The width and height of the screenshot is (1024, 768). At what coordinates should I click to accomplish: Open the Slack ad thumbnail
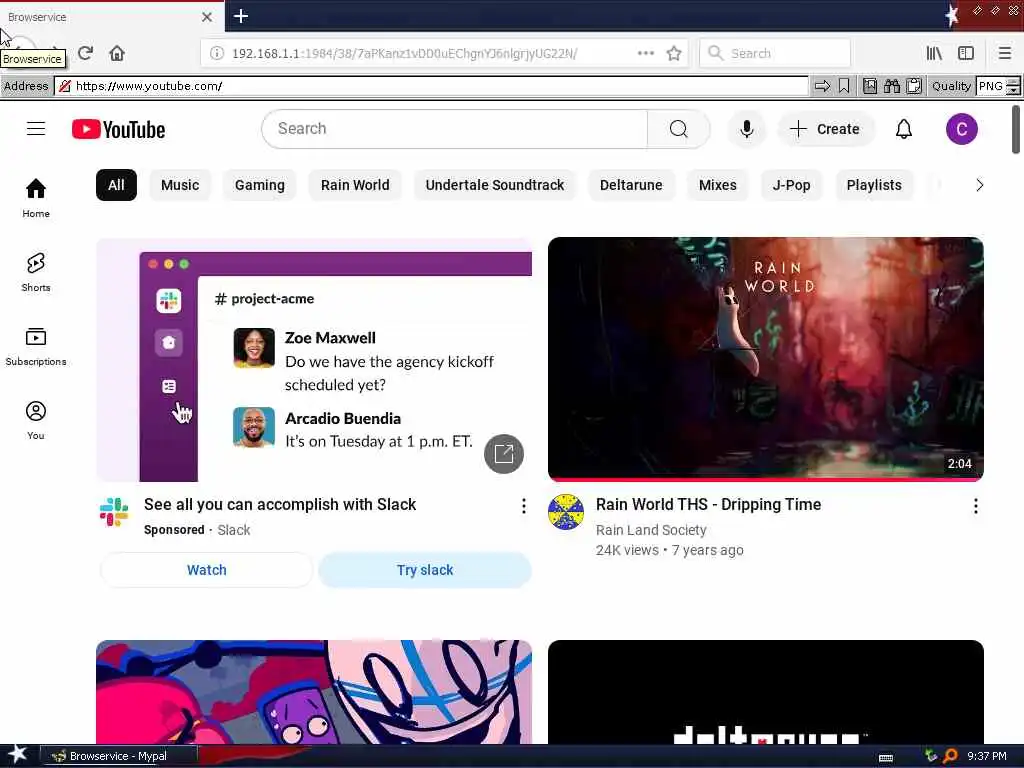coord(313,359)
